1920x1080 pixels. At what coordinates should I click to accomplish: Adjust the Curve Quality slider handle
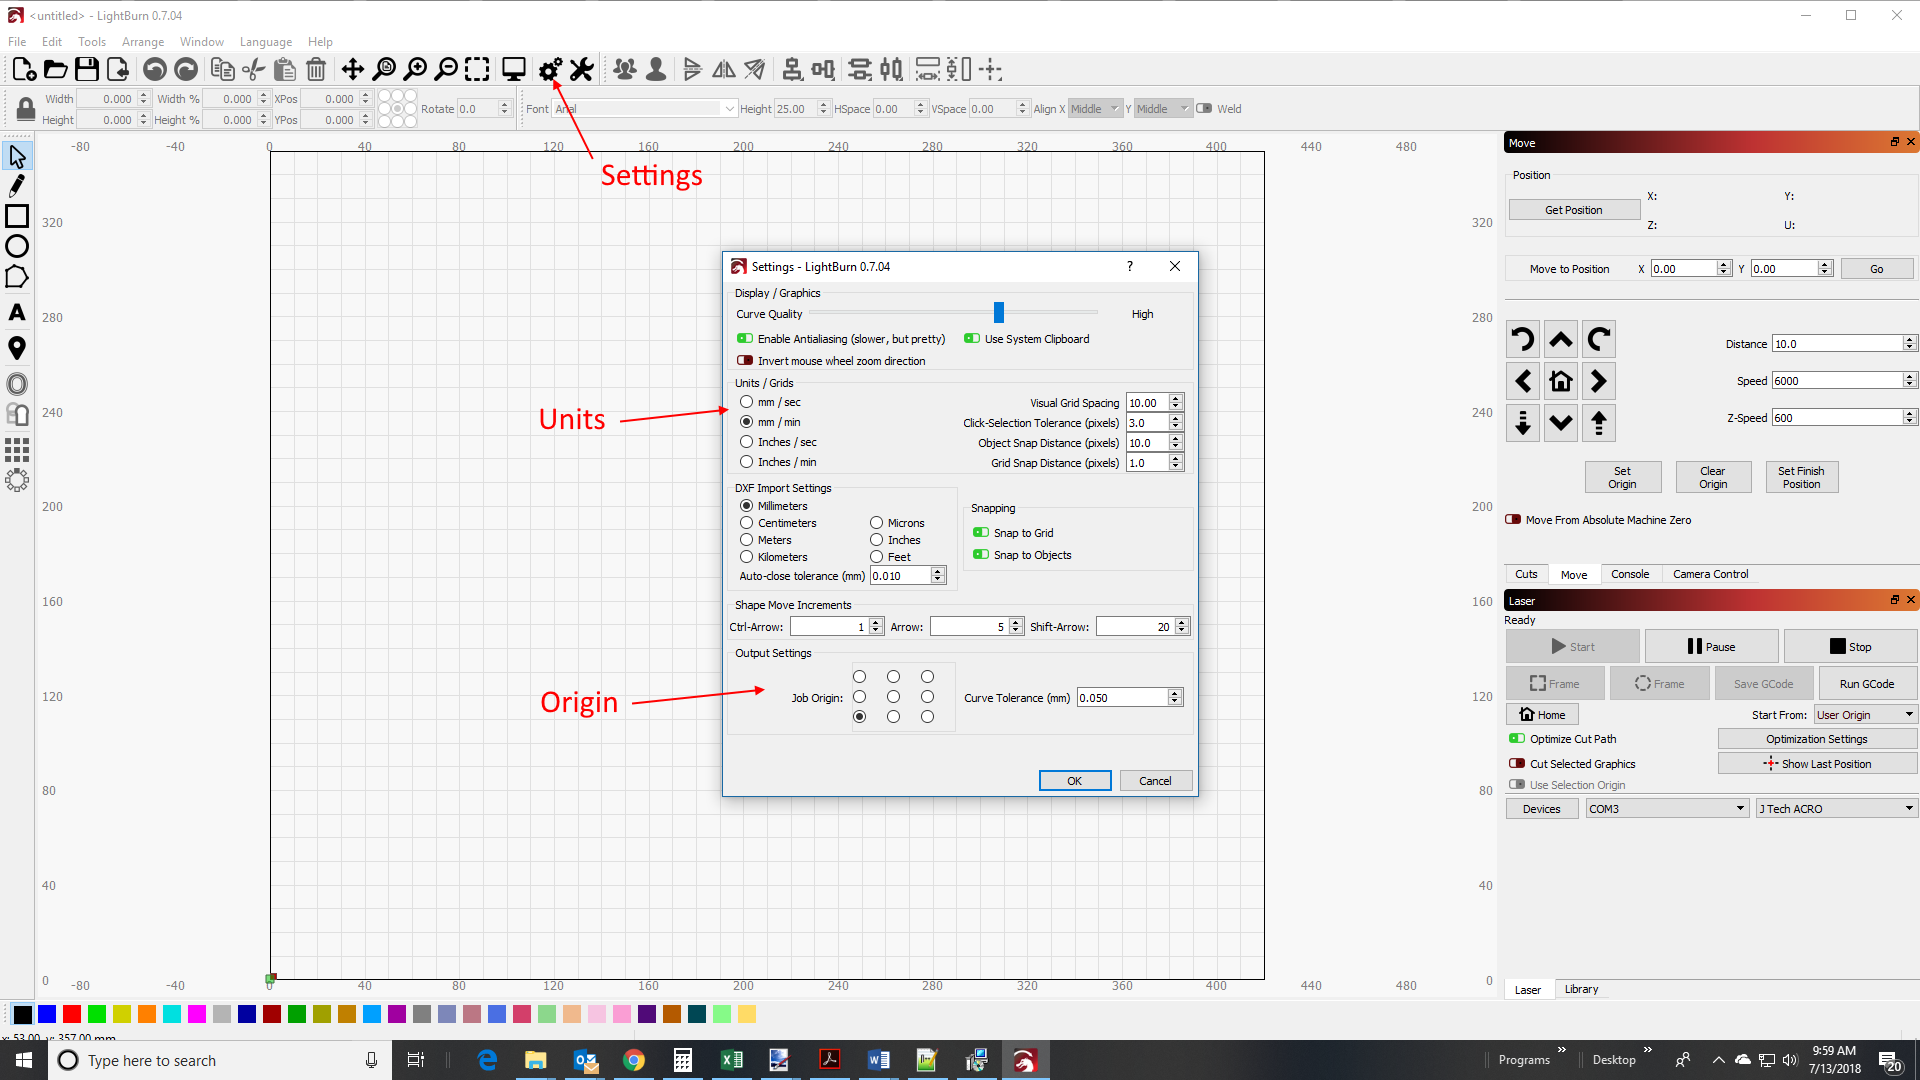point(998,313)
